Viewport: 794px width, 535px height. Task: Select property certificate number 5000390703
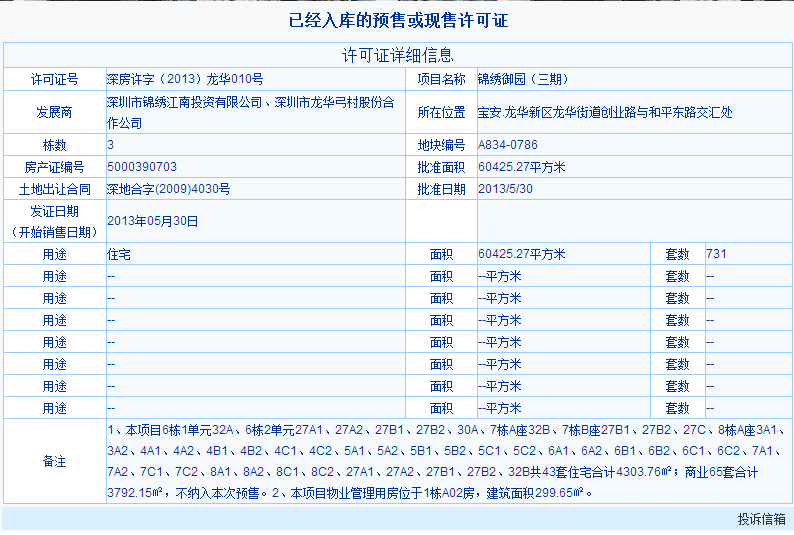[142, 167]
